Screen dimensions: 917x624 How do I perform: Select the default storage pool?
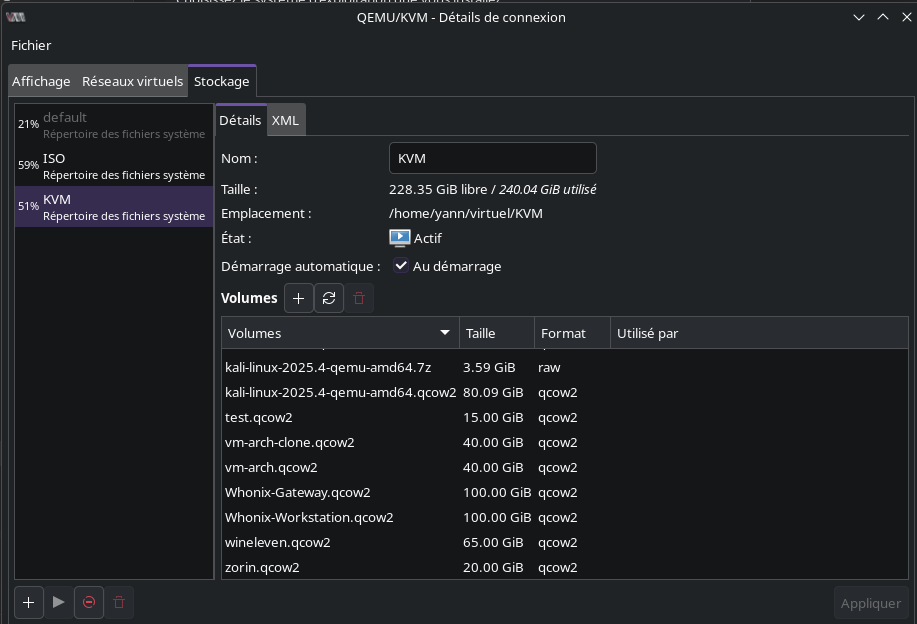click(115, 124)
